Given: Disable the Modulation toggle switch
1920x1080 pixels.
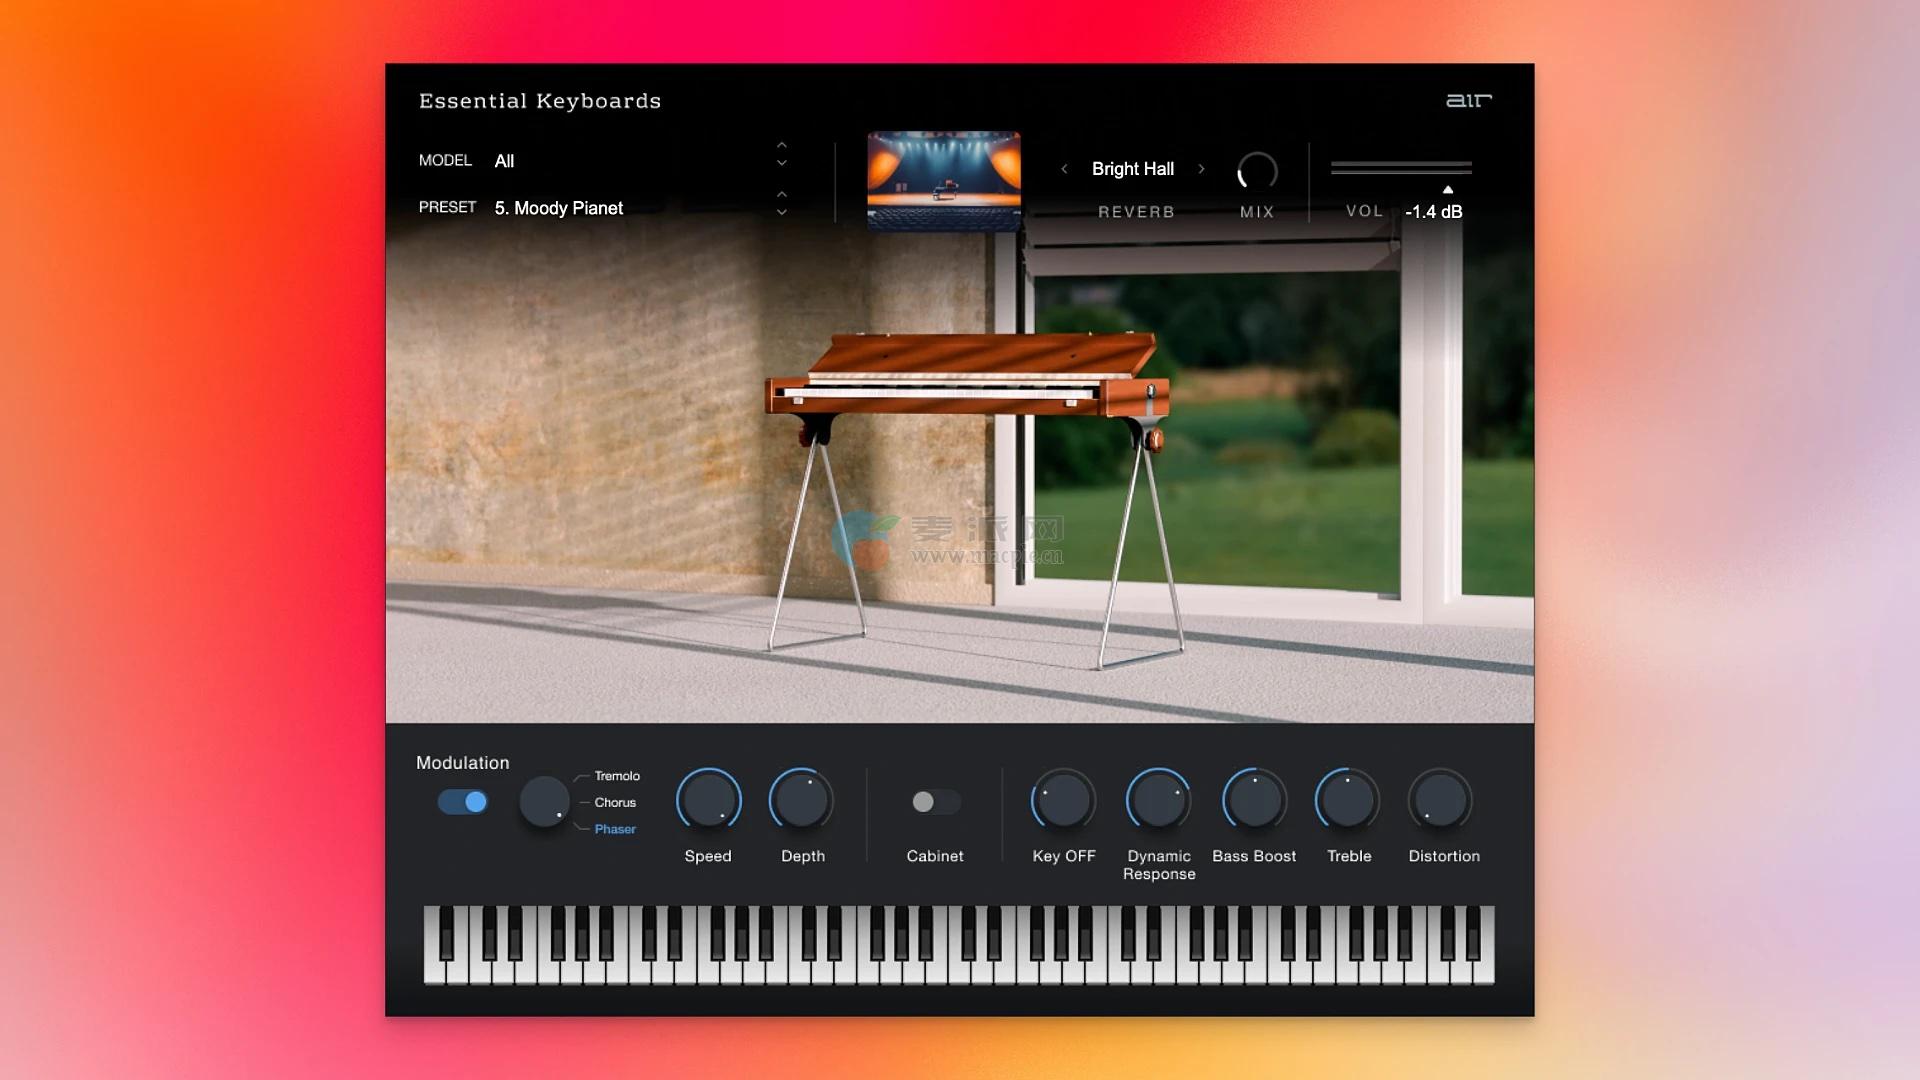Looking at the screenshot, I should (463, 802).
